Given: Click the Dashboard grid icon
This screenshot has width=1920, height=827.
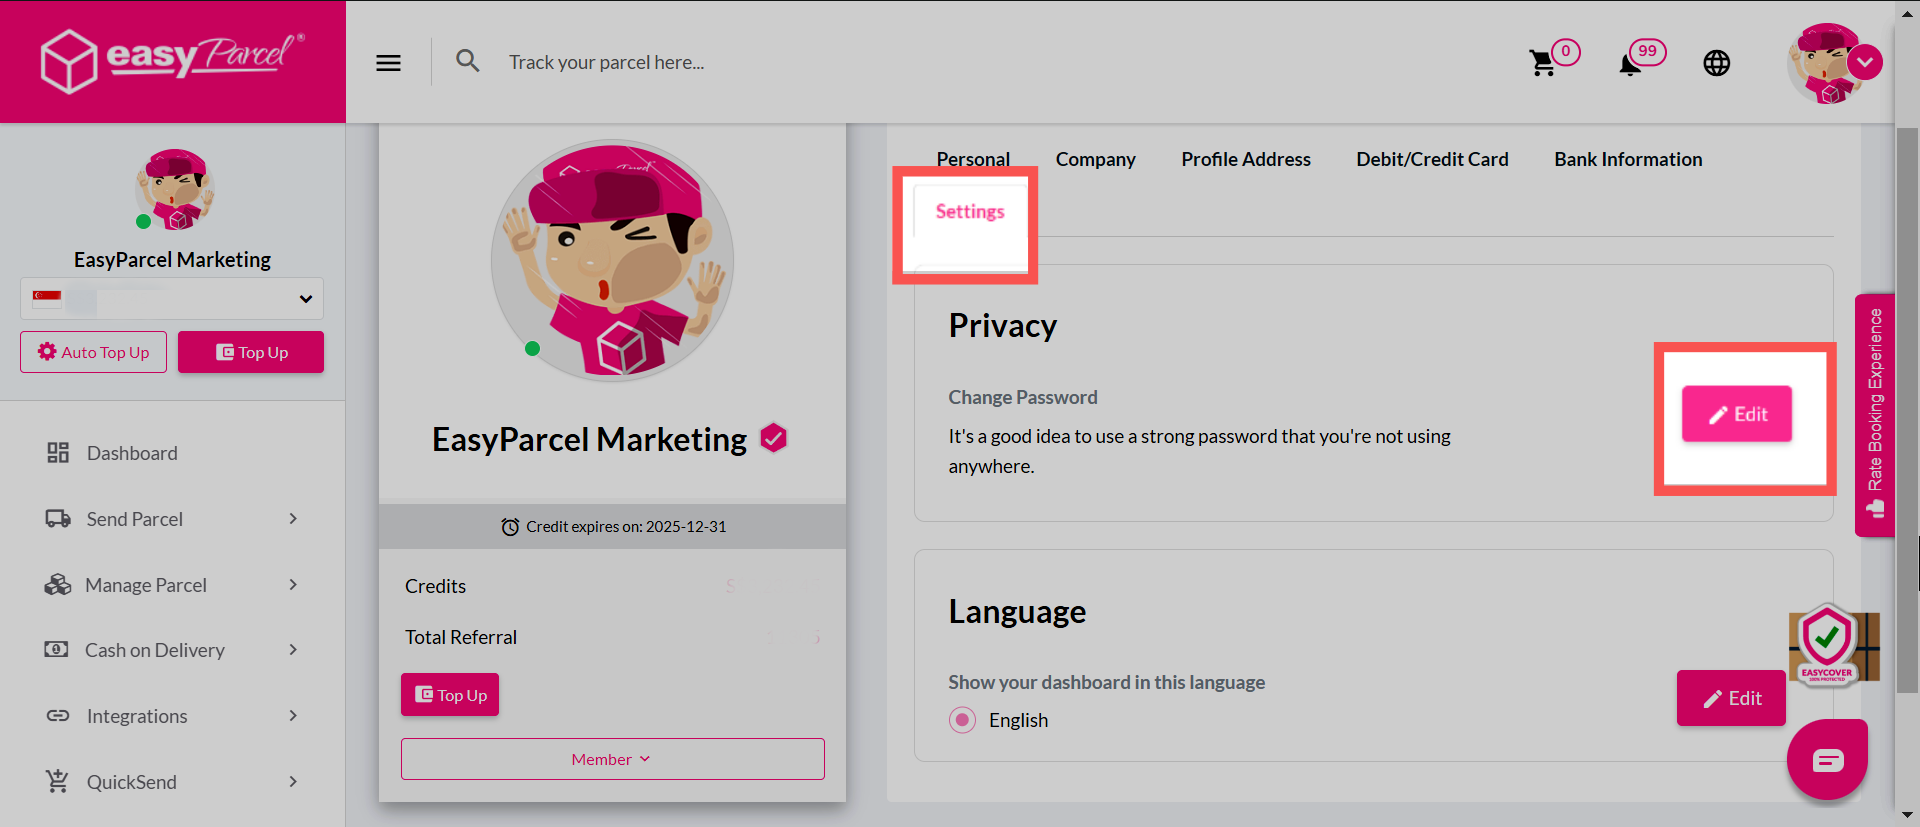Looking at the screenshot, I should tap(58, 453).
